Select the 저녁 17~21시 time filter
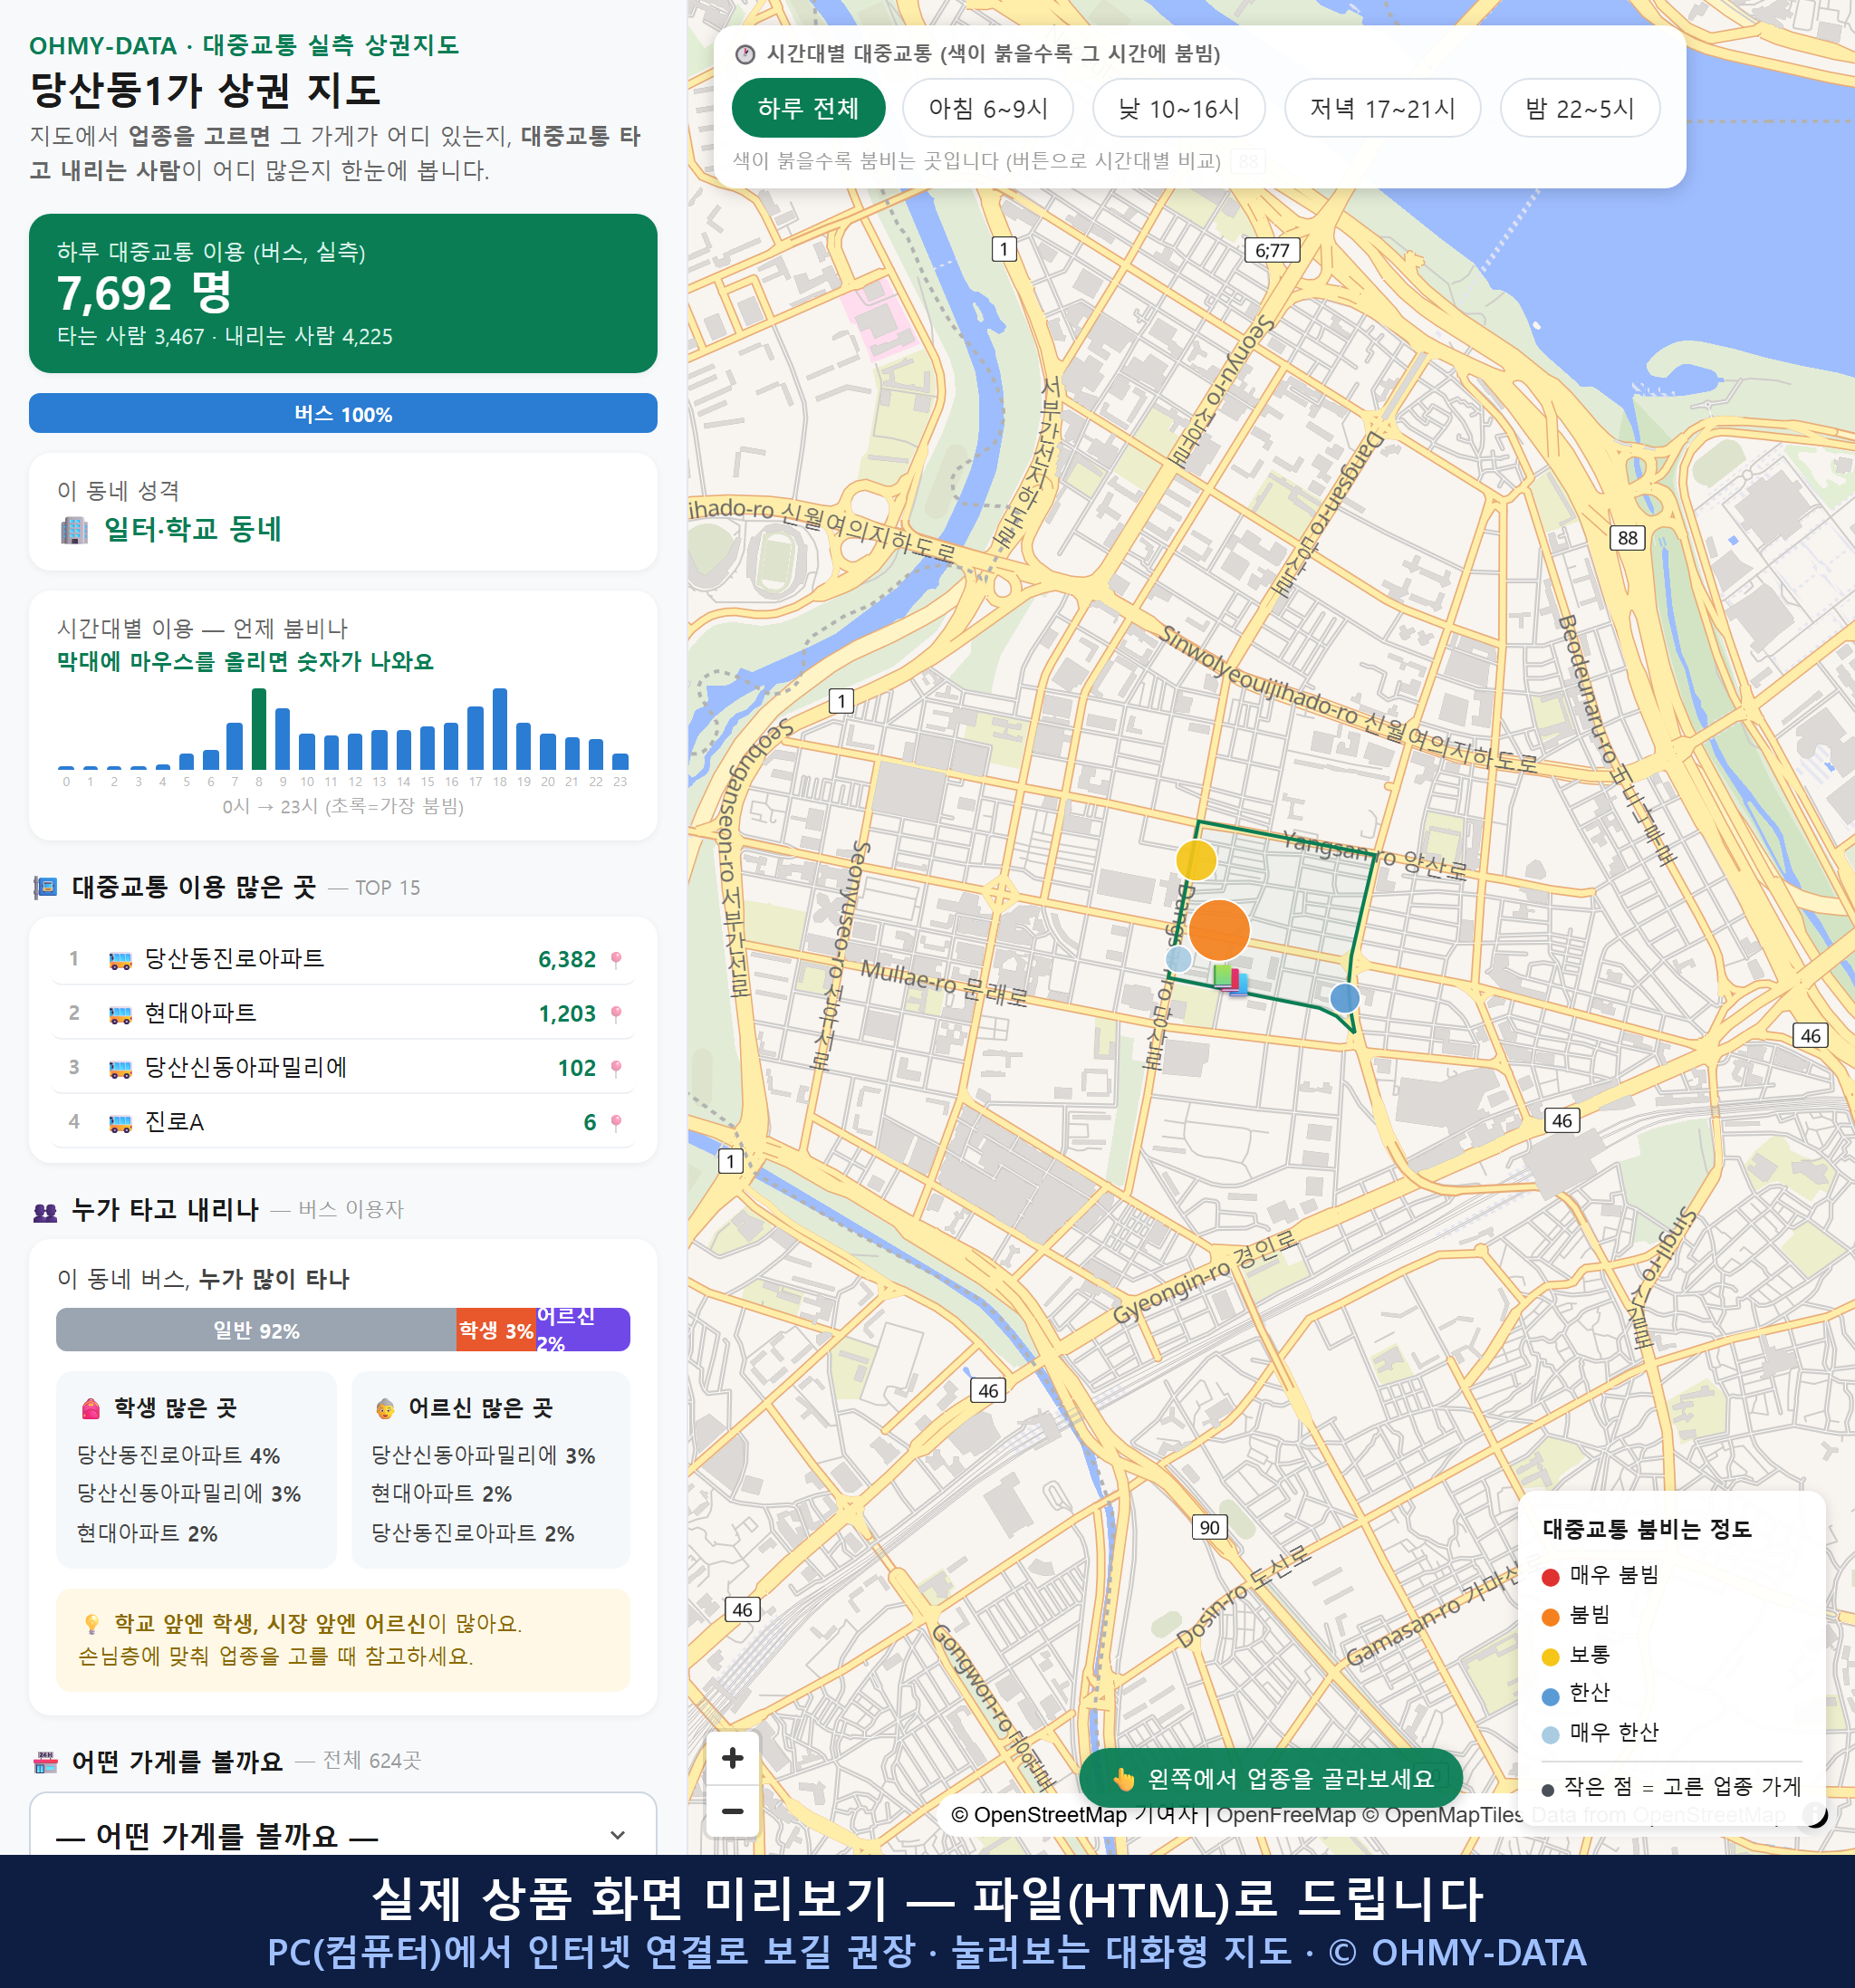 (x=1382, y=108)
